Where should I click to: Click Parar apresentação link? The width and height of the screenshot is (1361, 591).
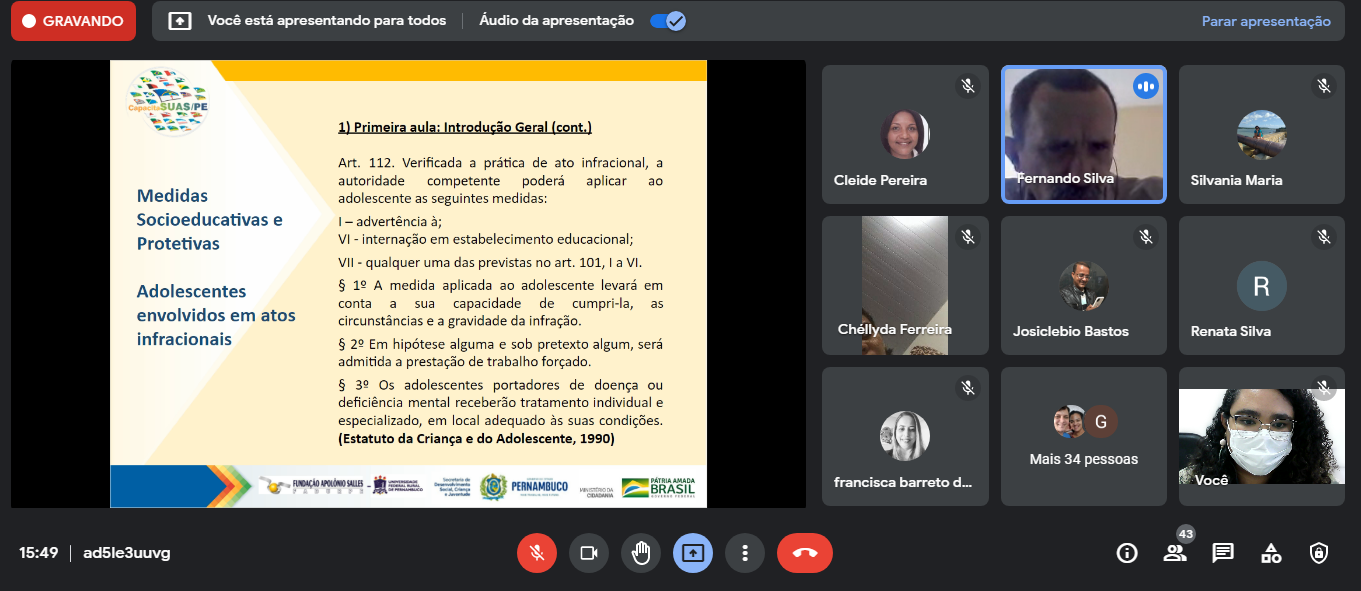tap(1266, 21)
